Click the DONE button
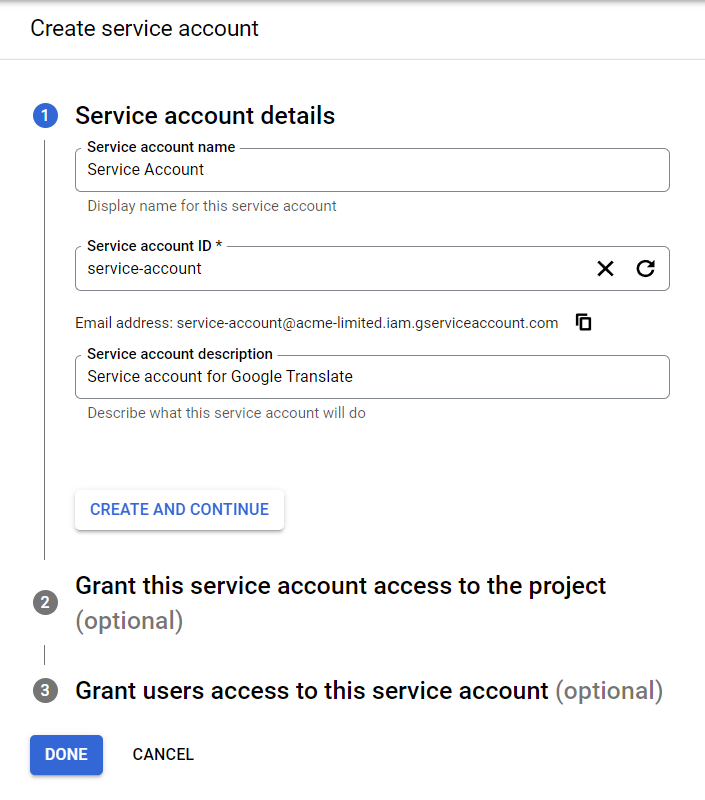 coord(66,755)
